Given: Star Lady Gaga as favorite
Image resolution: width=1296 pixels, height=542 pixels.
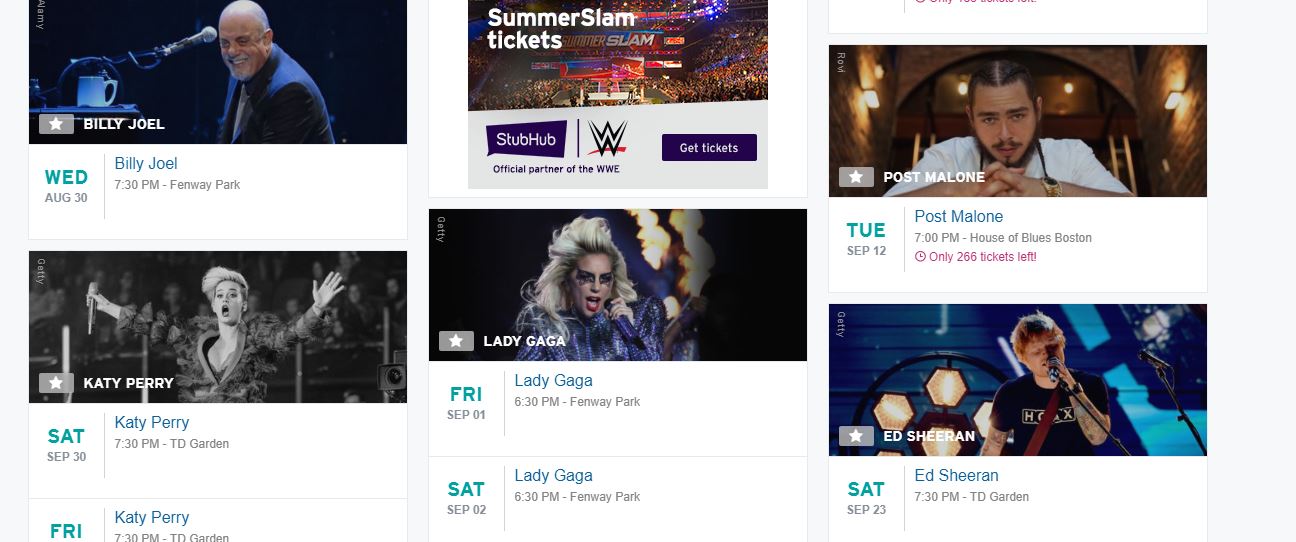Looking at the screenshot, I should coord(456,341).
